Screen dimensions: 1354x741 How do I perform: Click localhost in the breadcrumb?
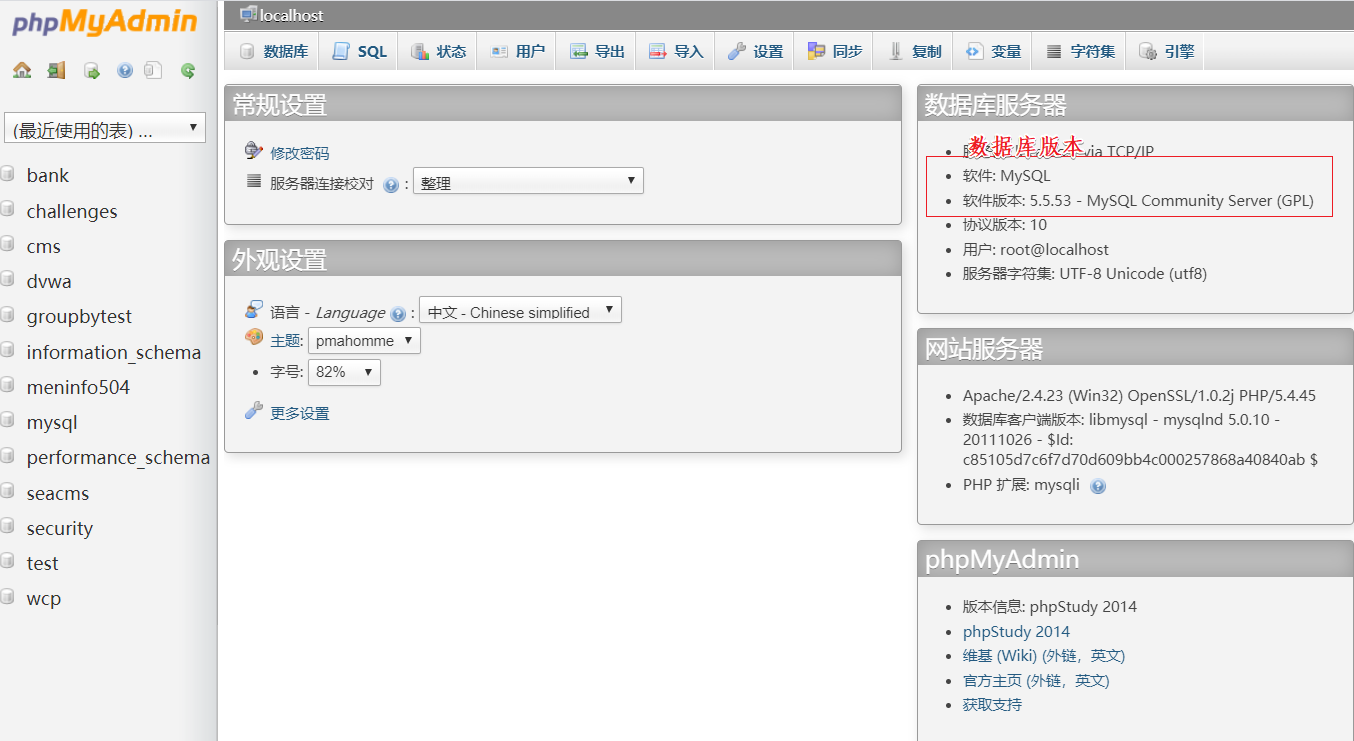(291, 15)
